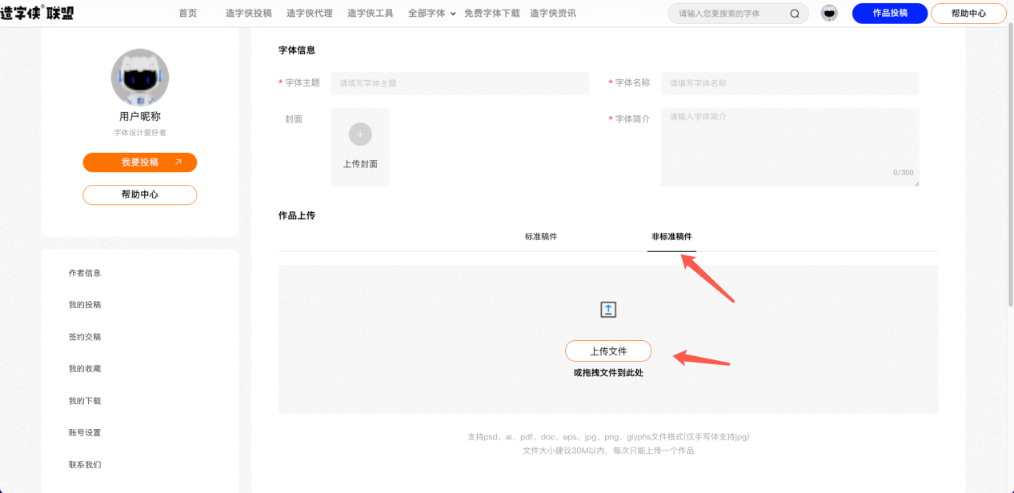
Task: Click the upload arrow icon in drop area
Action: [608, 310]
